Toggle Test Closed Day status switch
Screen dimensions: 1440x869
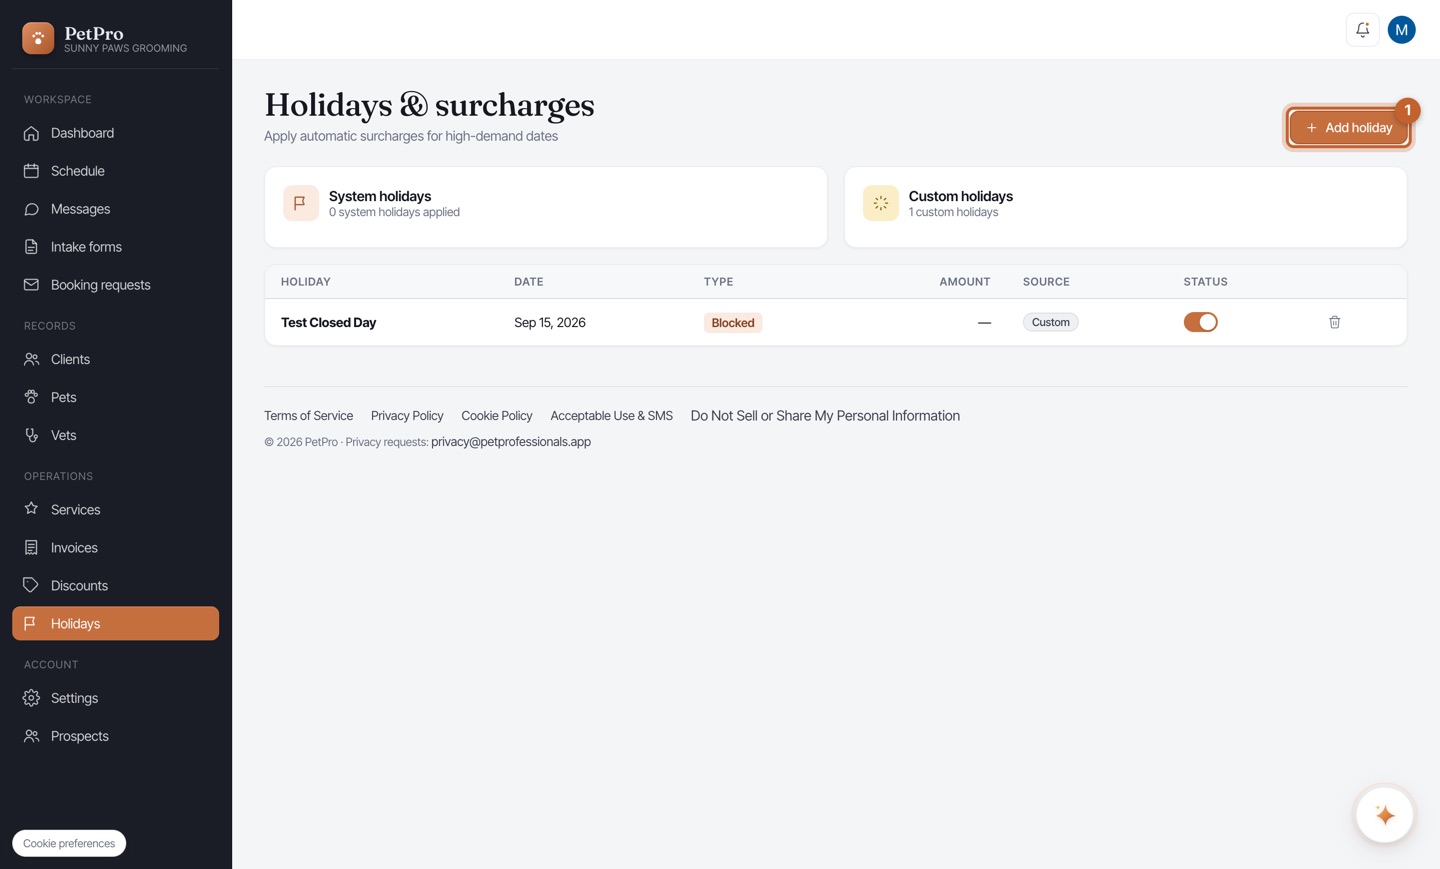(x=1200, y=322)
